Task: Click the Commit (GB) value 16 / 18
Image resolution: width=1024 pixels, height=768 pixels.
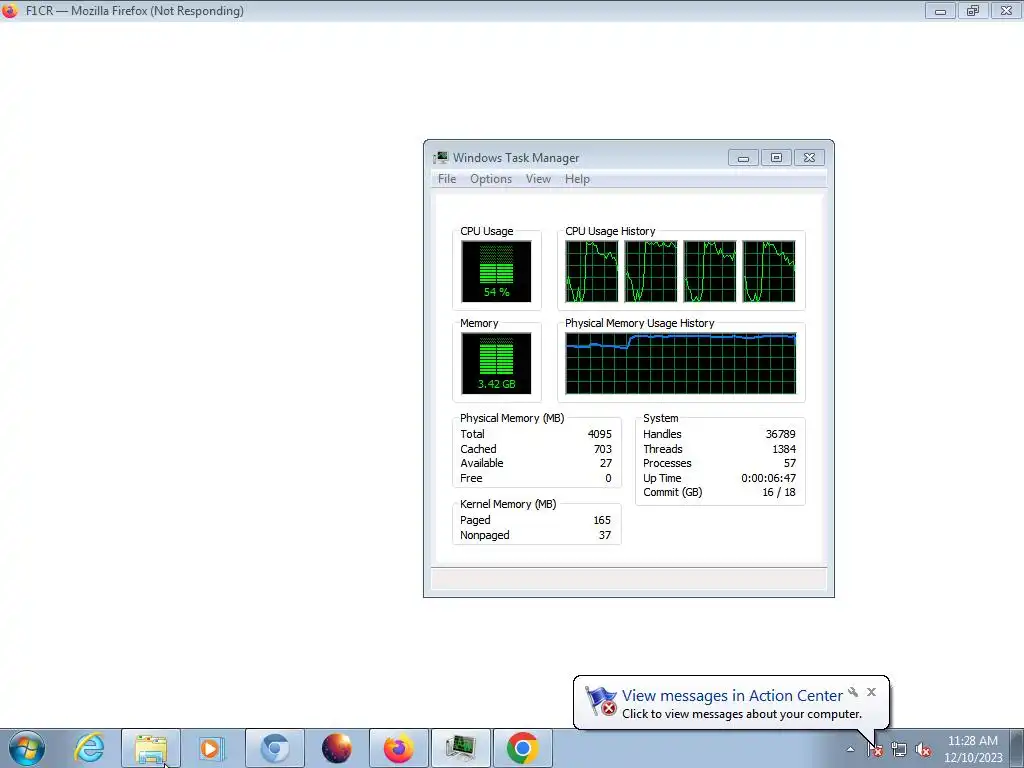Action: (x=779, y=493)
